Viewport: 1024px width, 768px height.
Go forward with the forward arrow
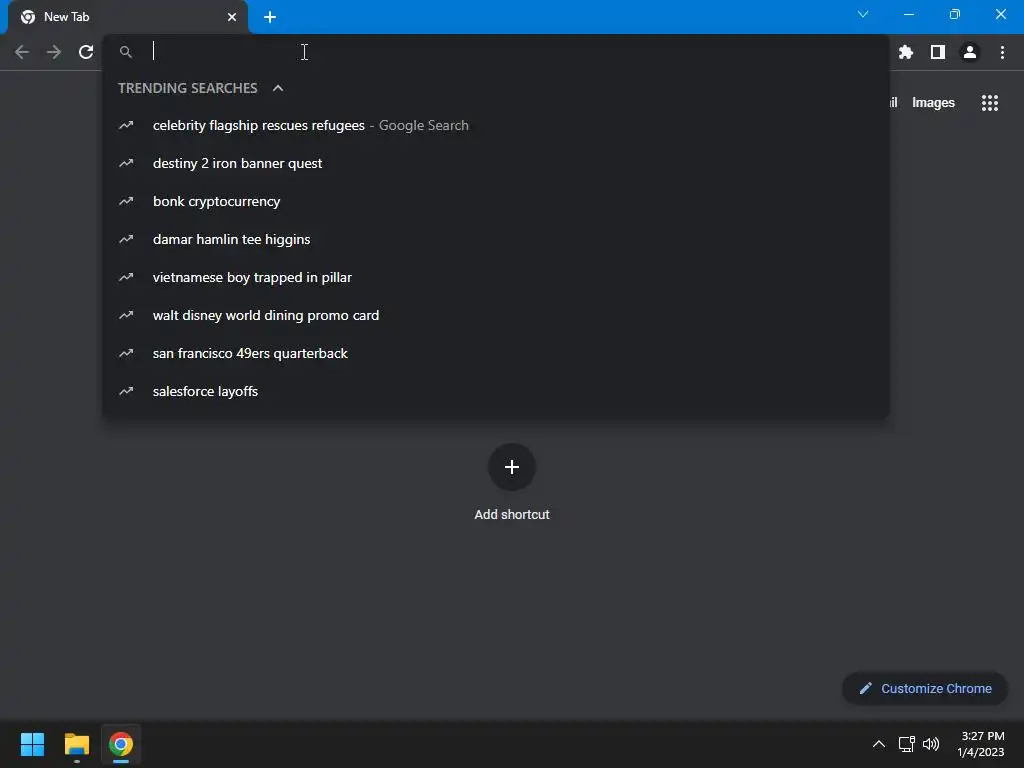click(x=54, y=52)
